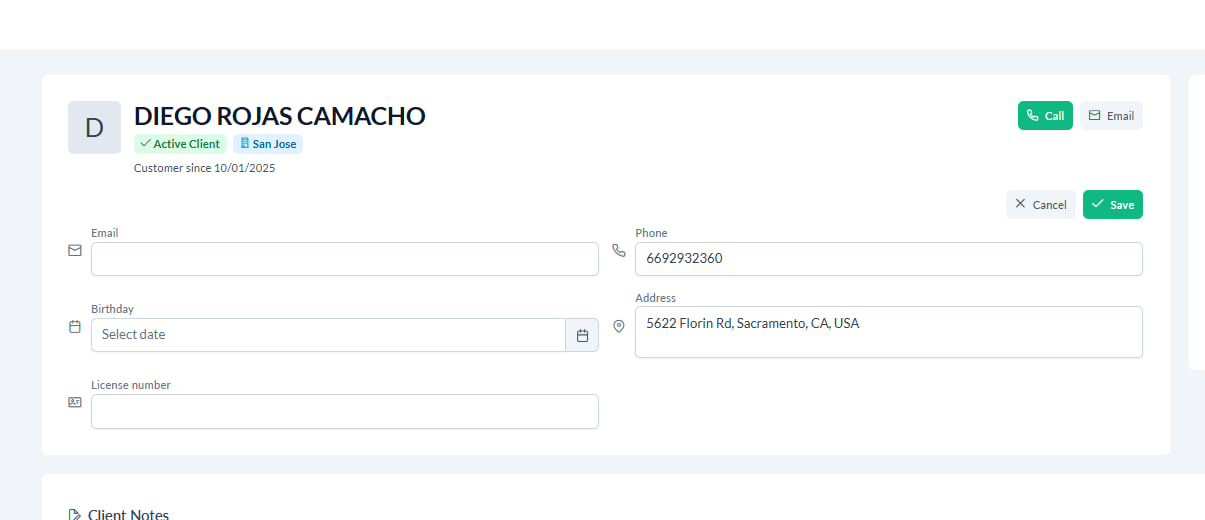
Task: Click the map pin icon beside Address
Action: tap(619, 326)
